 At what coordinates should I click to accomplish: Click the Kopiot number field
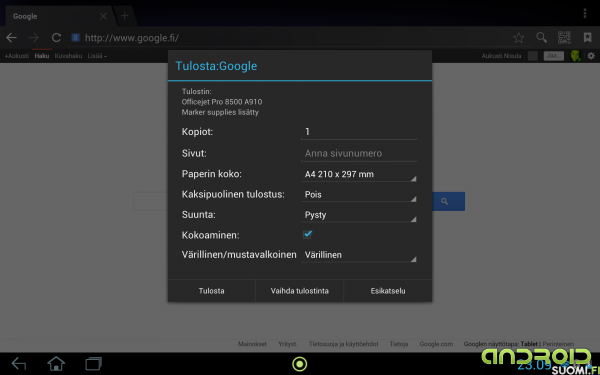[x=359, y=132]
